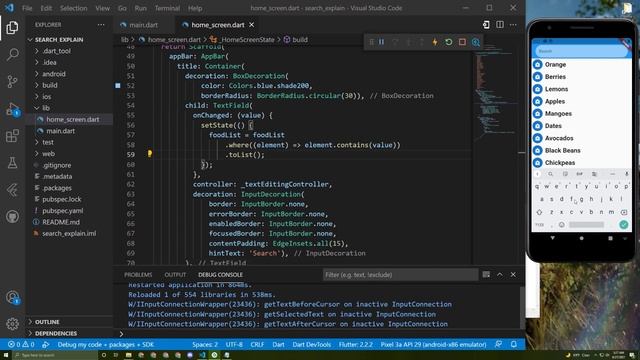Select the Pixel 3a device status item
This screenshot has height=360, width=640.
pyautogui.click(x=433, y=344)
